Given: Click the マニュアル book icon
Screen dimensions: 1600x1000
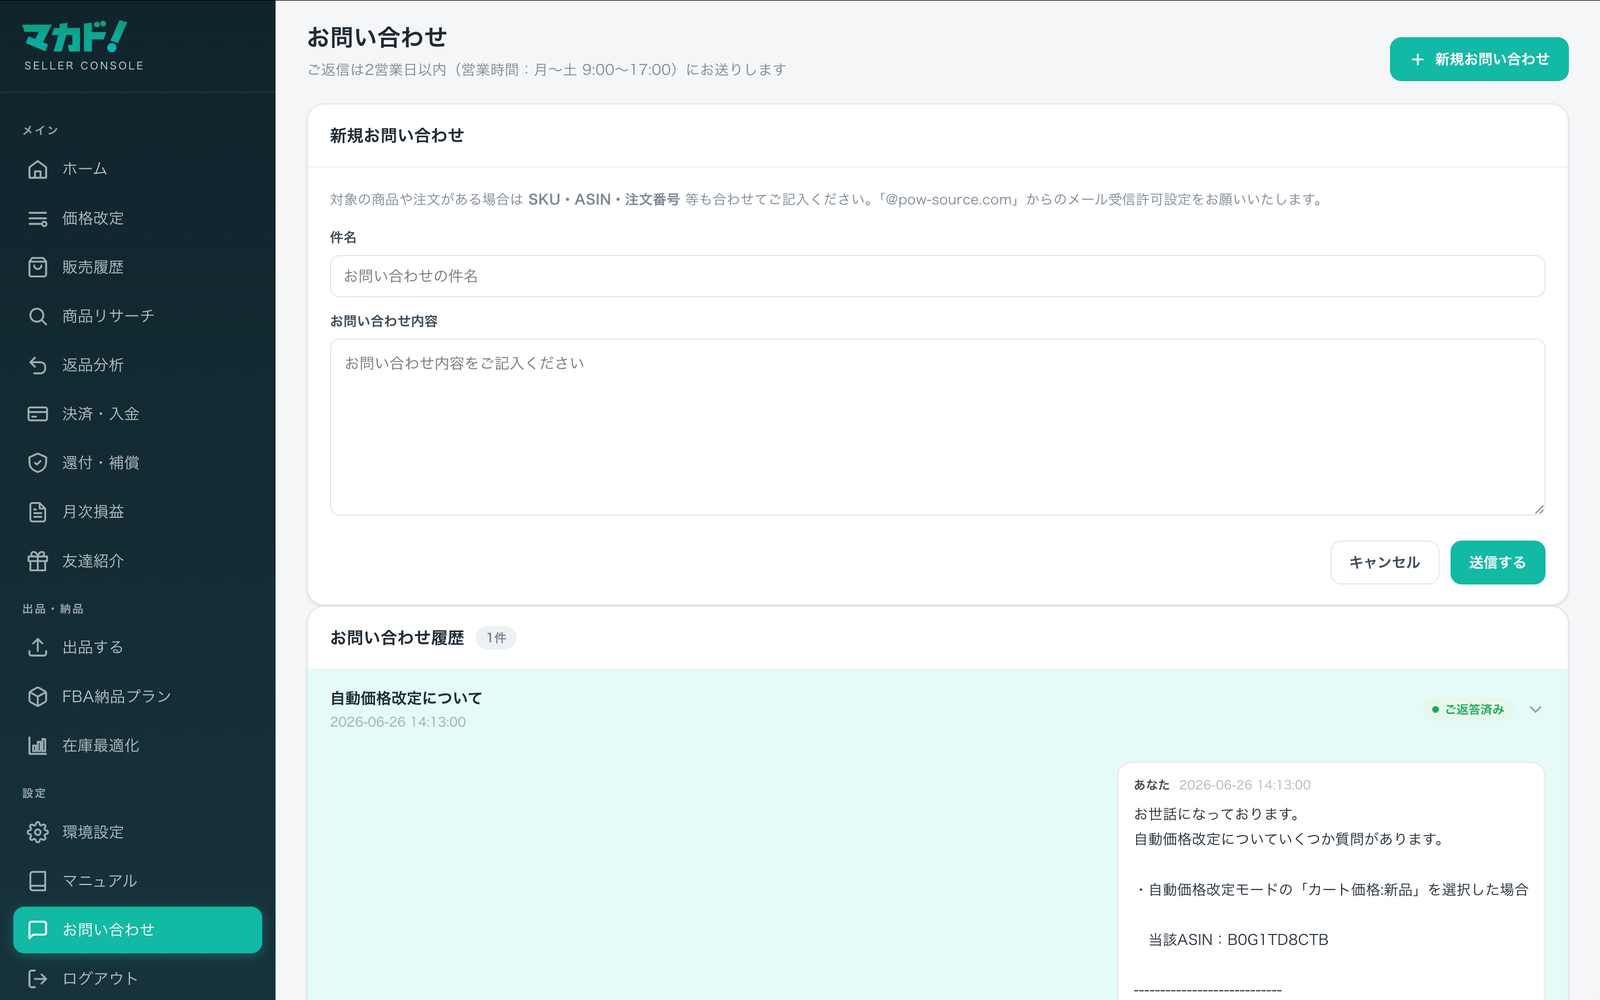Looking at the screenshot, I should [38, 881].
